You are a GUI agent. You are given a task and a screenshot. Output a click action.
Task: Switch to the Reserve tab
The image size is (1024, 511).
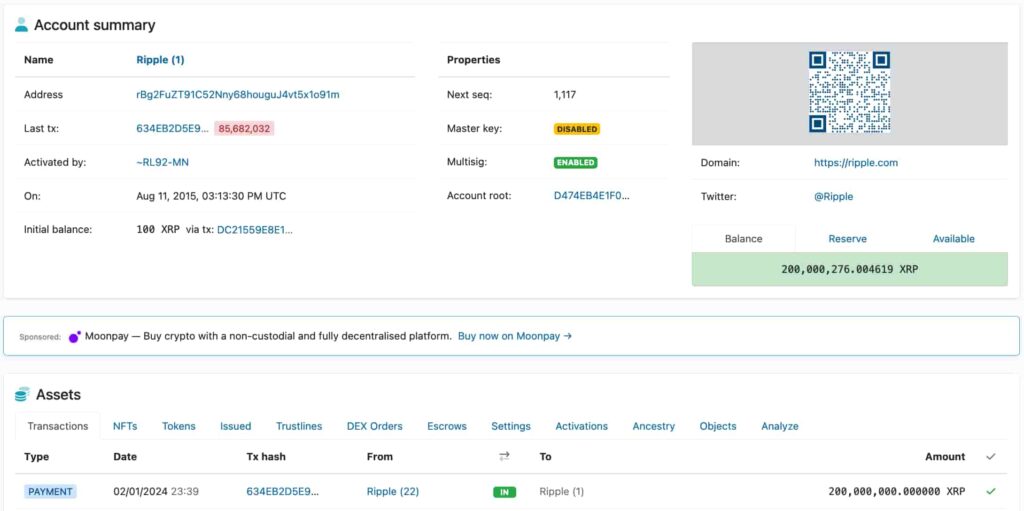coord(848,239)
